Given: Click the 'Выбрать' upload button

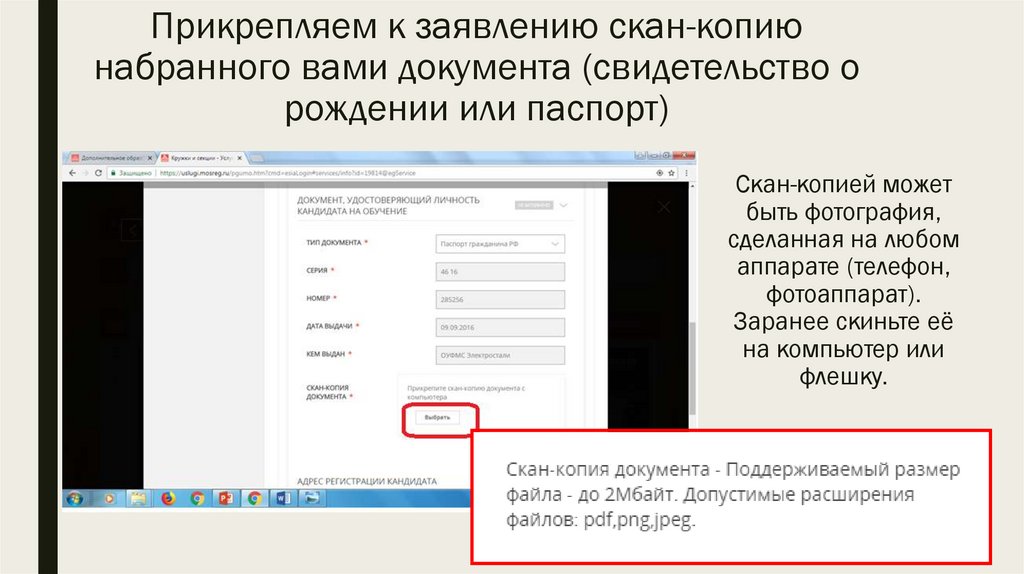Looking at the screenshot, I should 438,417.
